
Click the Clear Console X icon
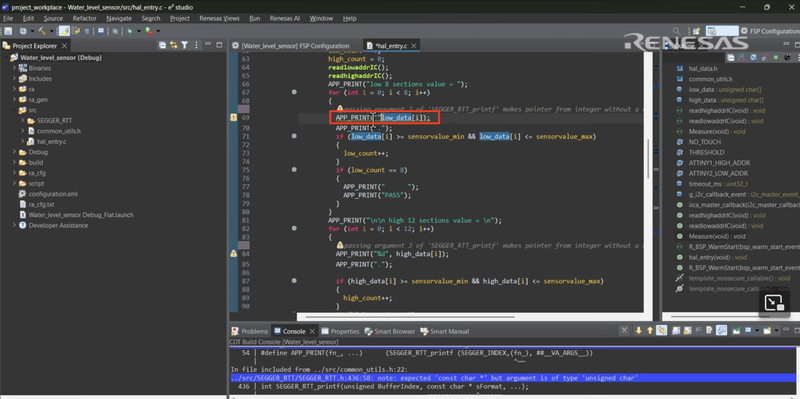(x=624, y=331)
